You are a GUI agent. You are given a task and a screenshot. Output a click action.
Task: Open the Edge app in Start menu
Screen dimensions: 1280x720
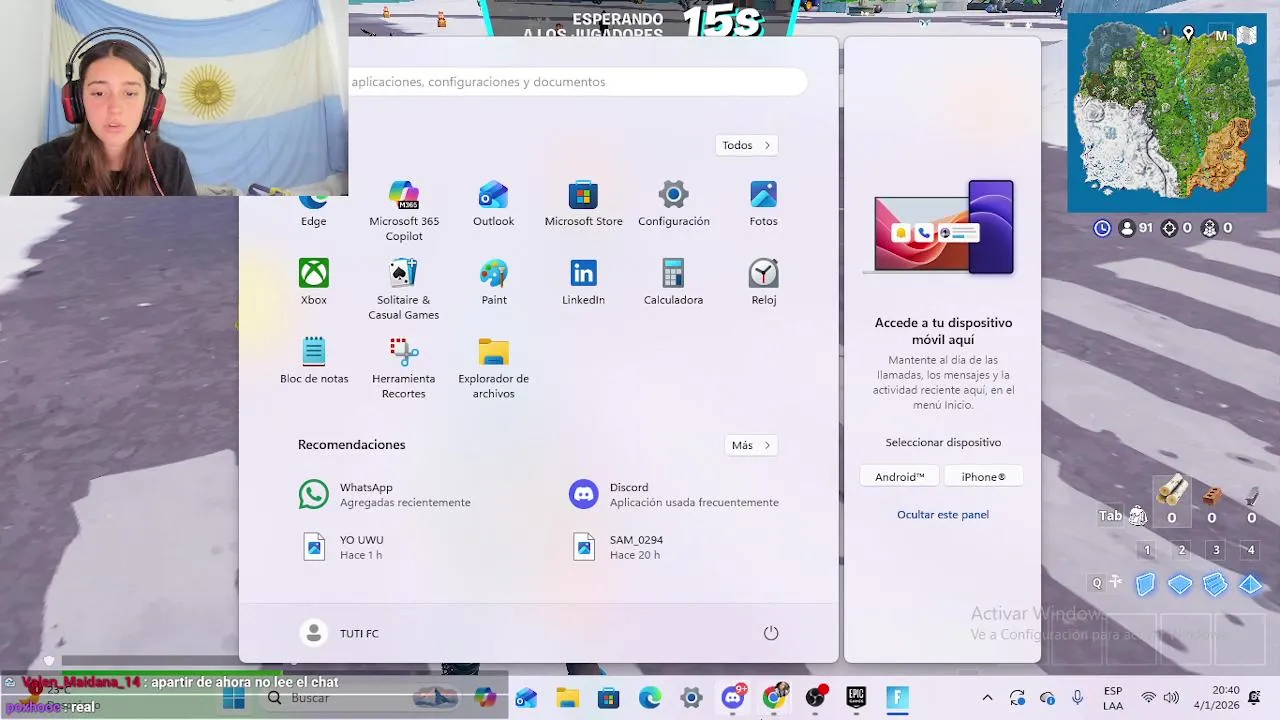tap(314, 207)
